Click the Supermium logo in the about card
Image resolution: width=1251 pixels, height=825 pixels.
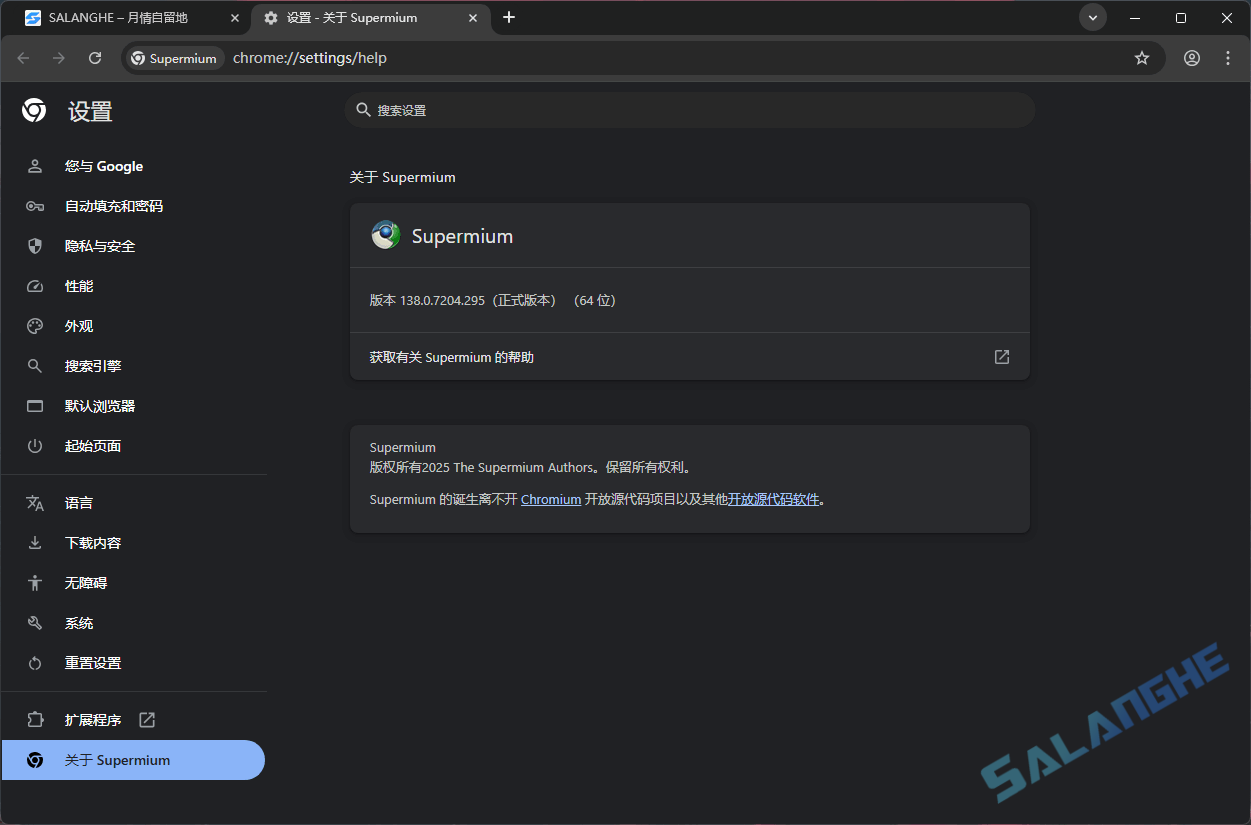click(x=385, y=235)
